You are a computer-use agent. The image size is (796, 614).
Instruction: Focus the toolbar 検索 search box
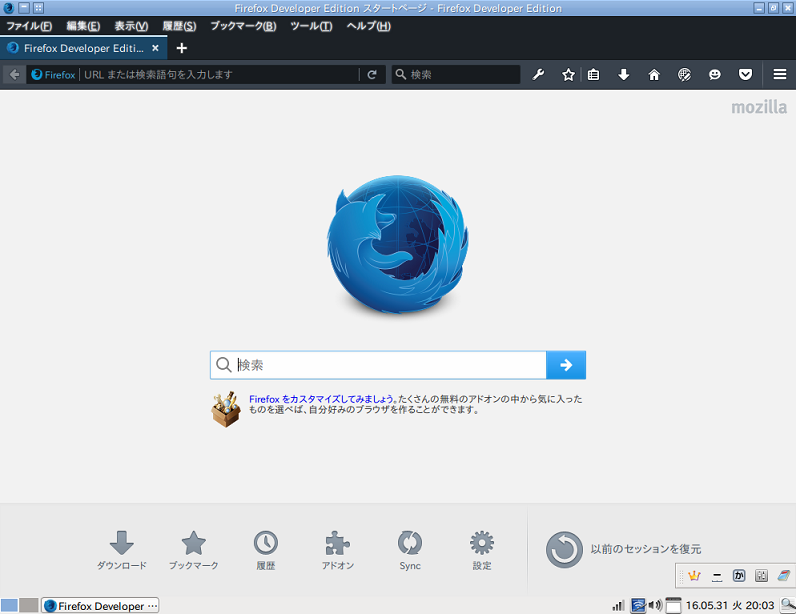point(456,75)
